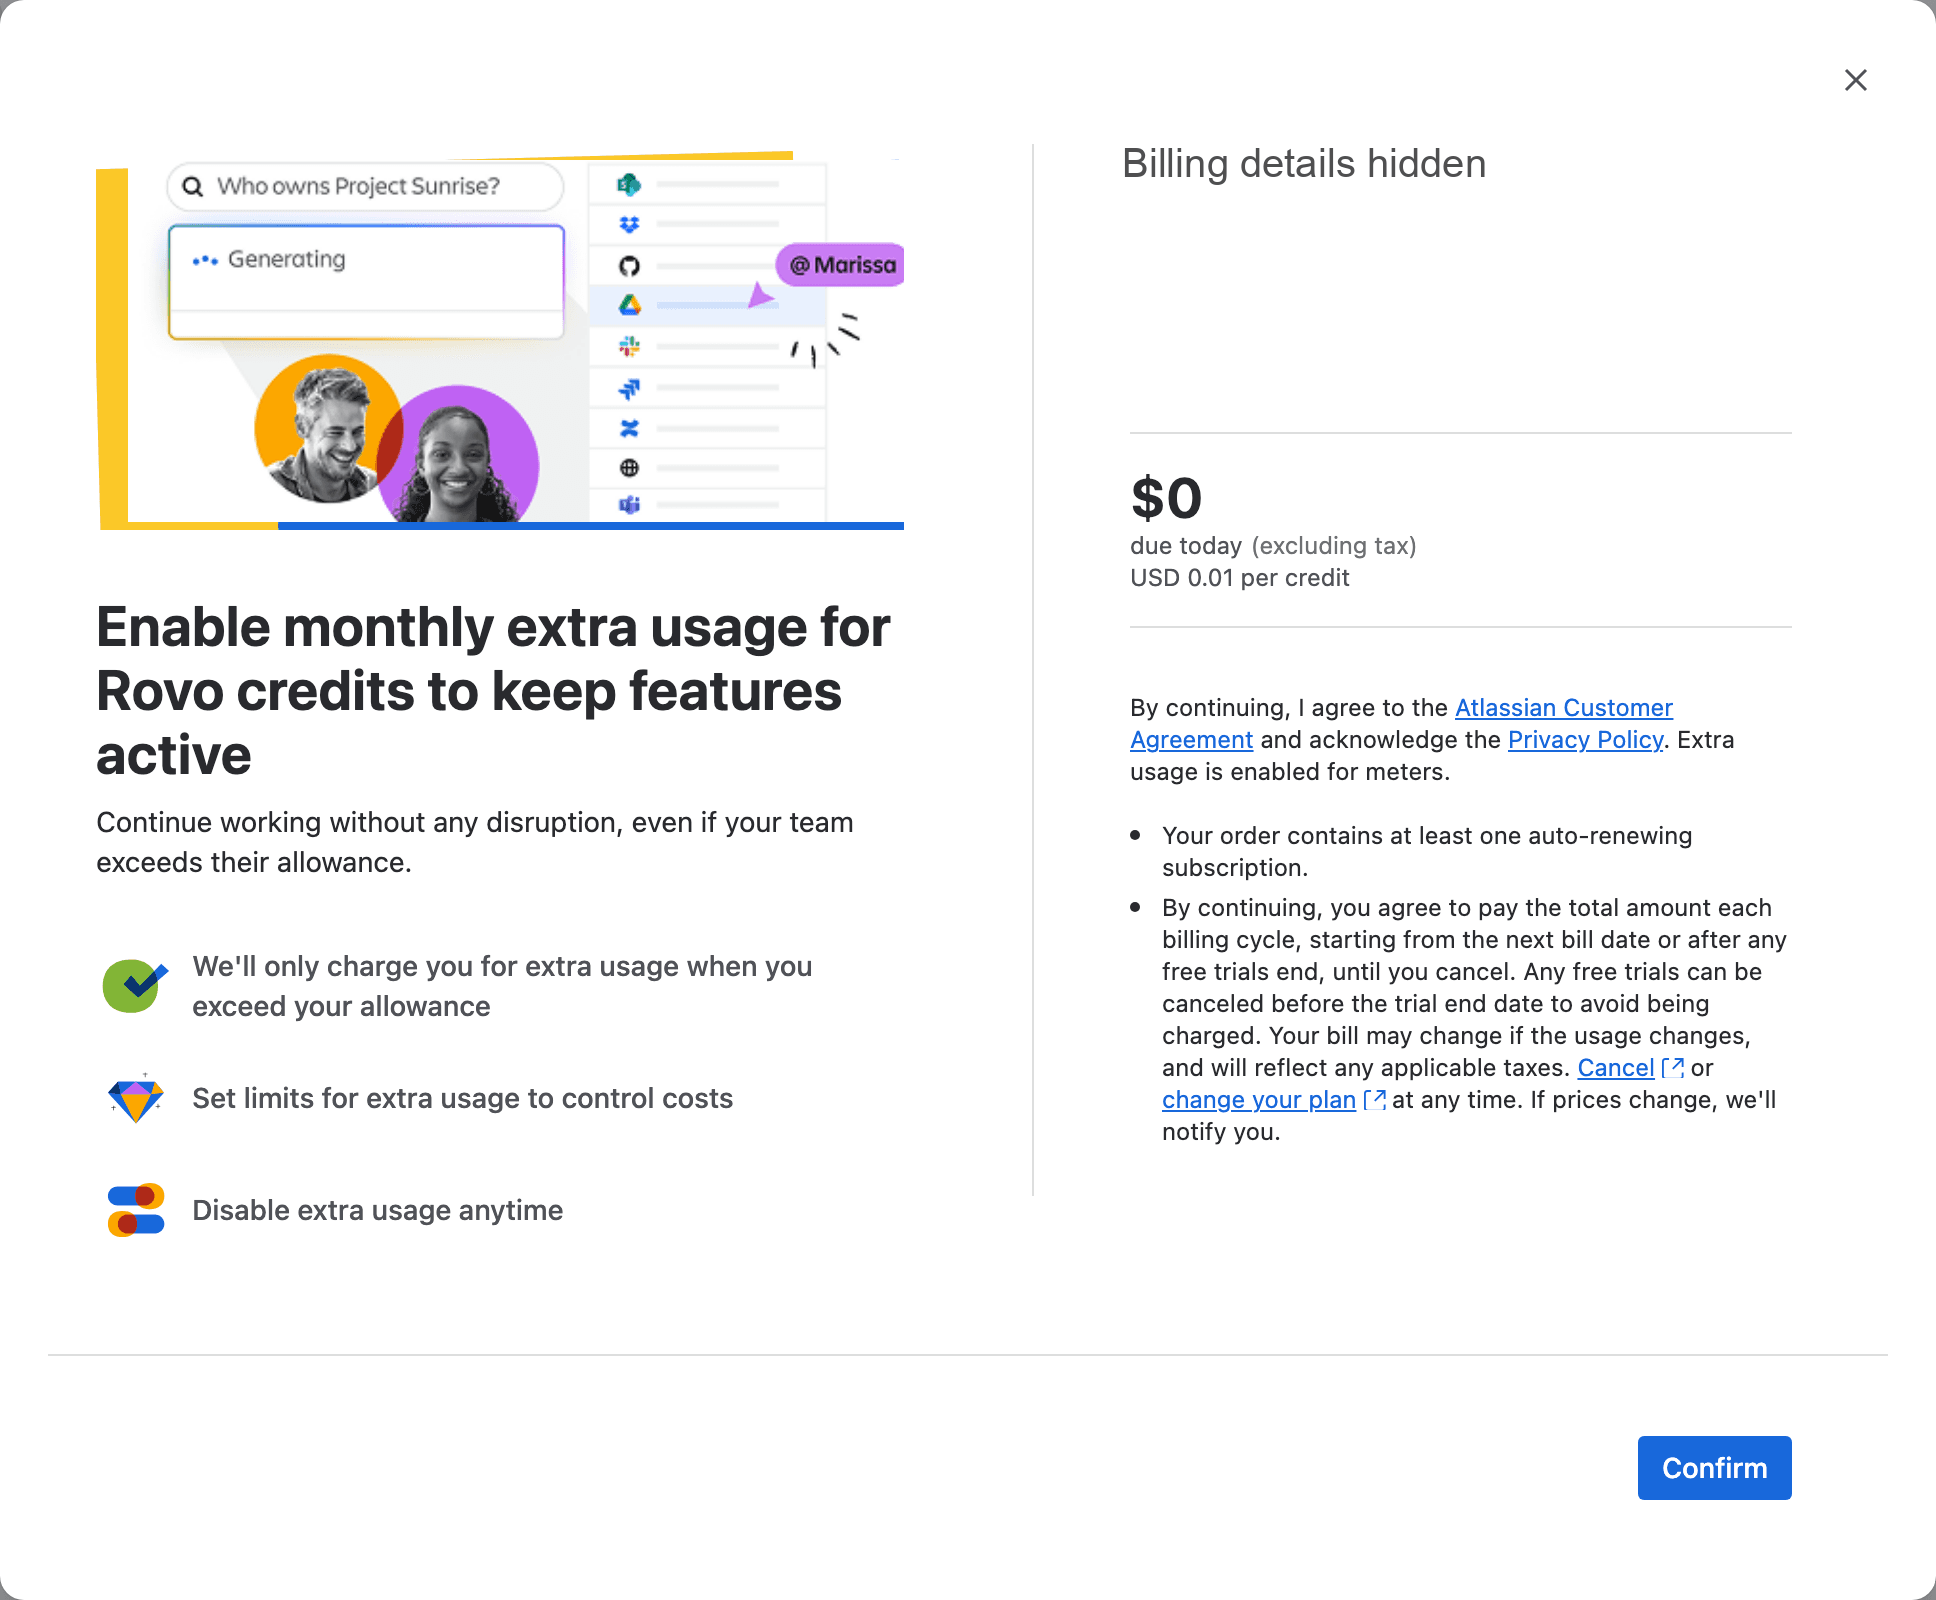Click the Rovo illustration image
This screenshot has width=1936, height=1600.
500,340
